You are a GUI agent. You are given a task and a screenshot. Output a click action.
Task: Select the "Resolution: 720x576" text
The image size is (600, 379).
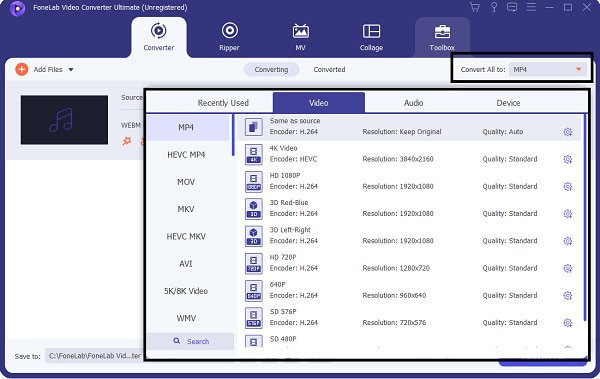394,323
